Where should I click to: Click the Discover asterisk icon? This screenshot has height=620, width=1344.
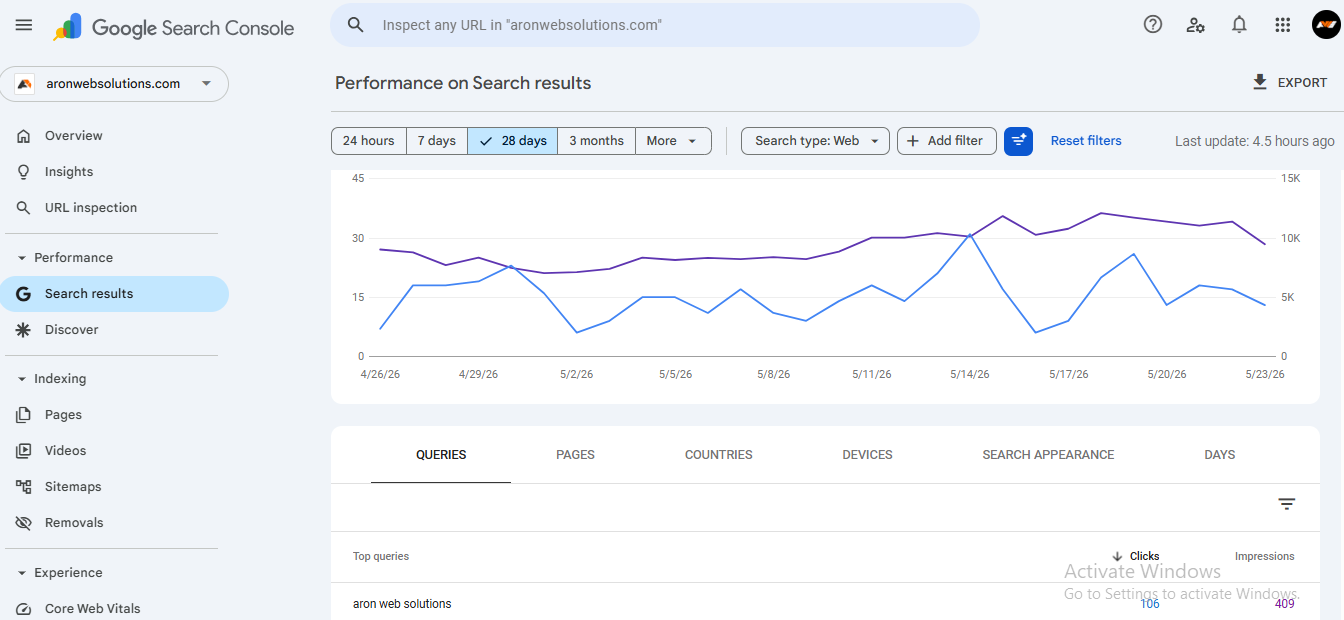click(x=24, y=330)
